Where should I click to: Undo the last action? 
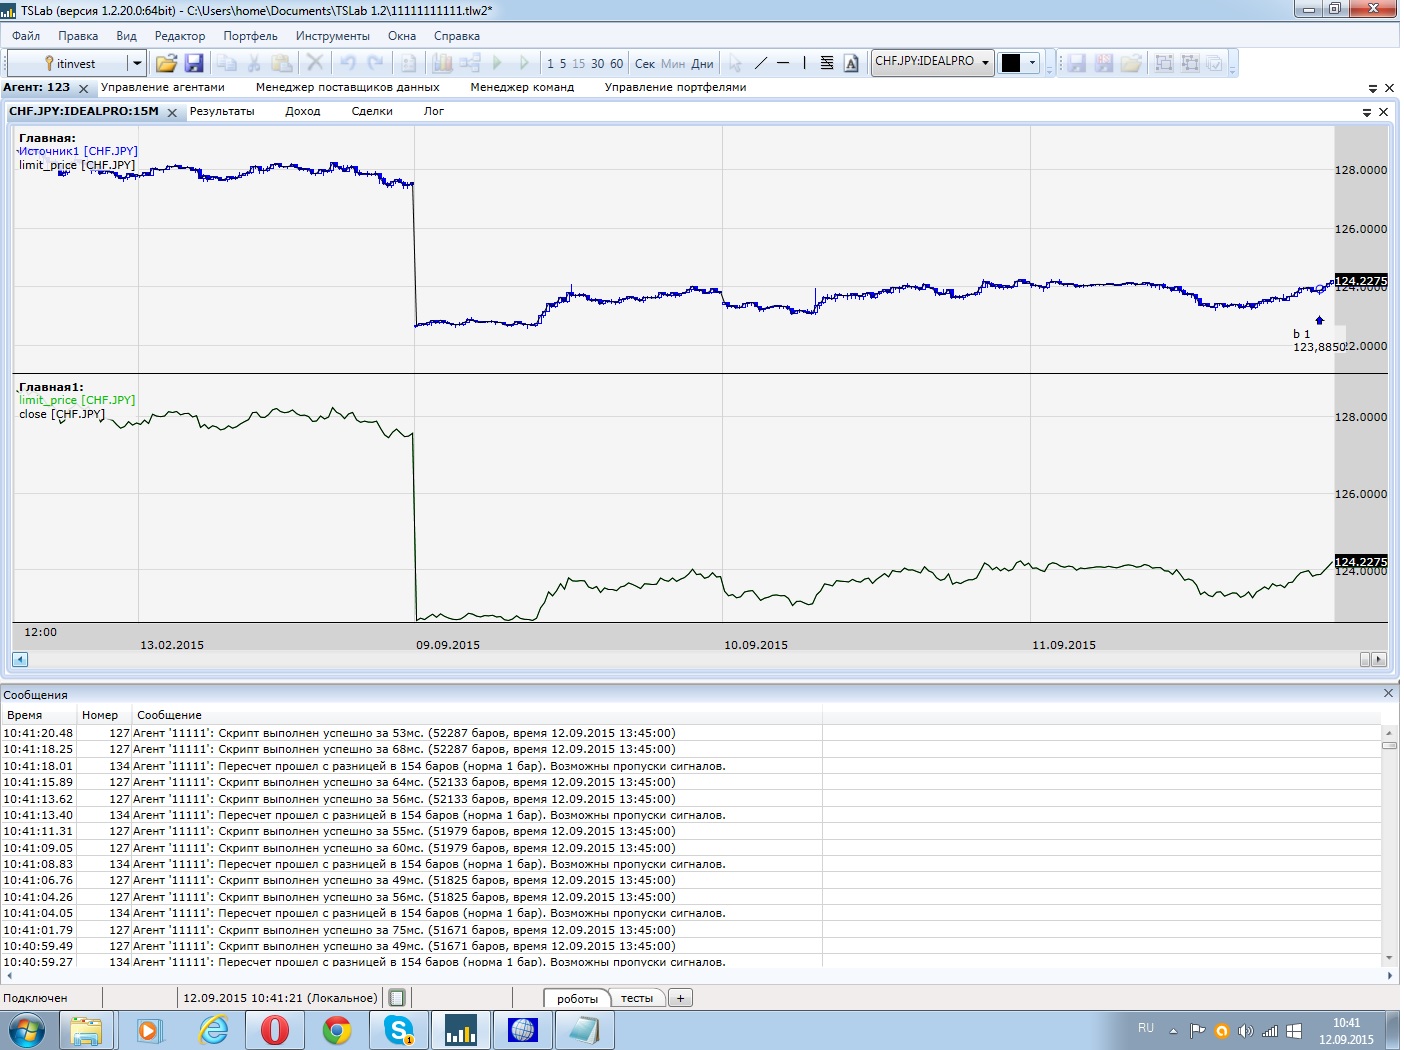(348, 63)
